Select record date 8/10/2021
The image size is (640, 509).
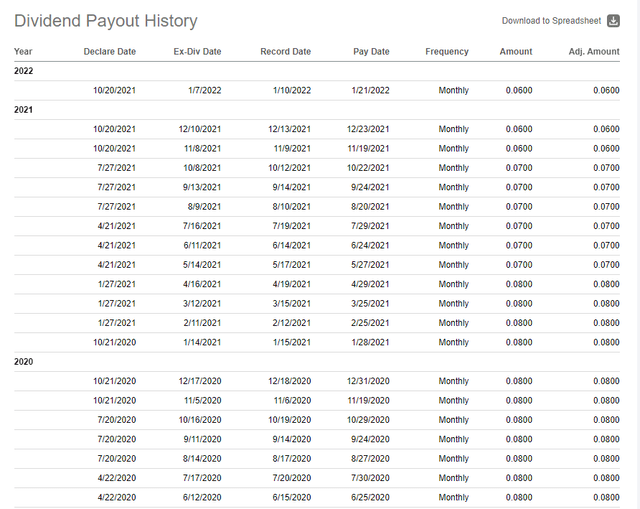pos(291,207)
